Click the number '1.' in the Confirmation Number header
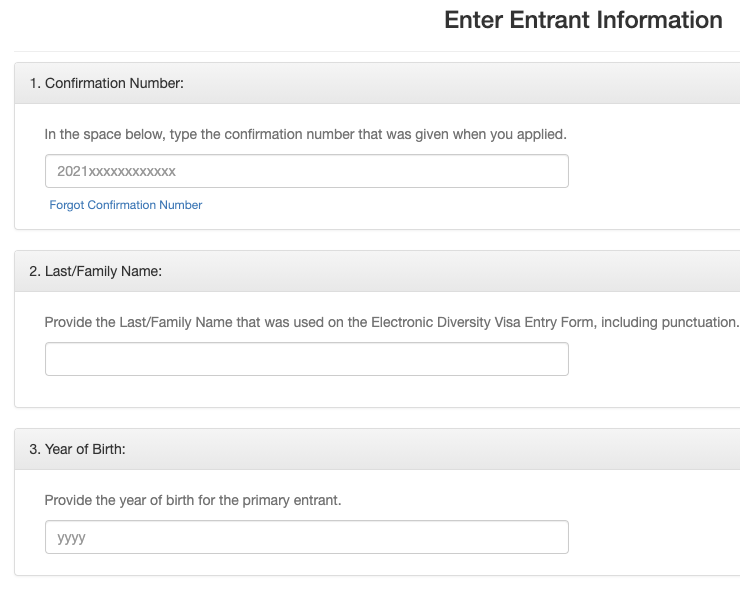The image size is (740, 593). coord(35,83)
